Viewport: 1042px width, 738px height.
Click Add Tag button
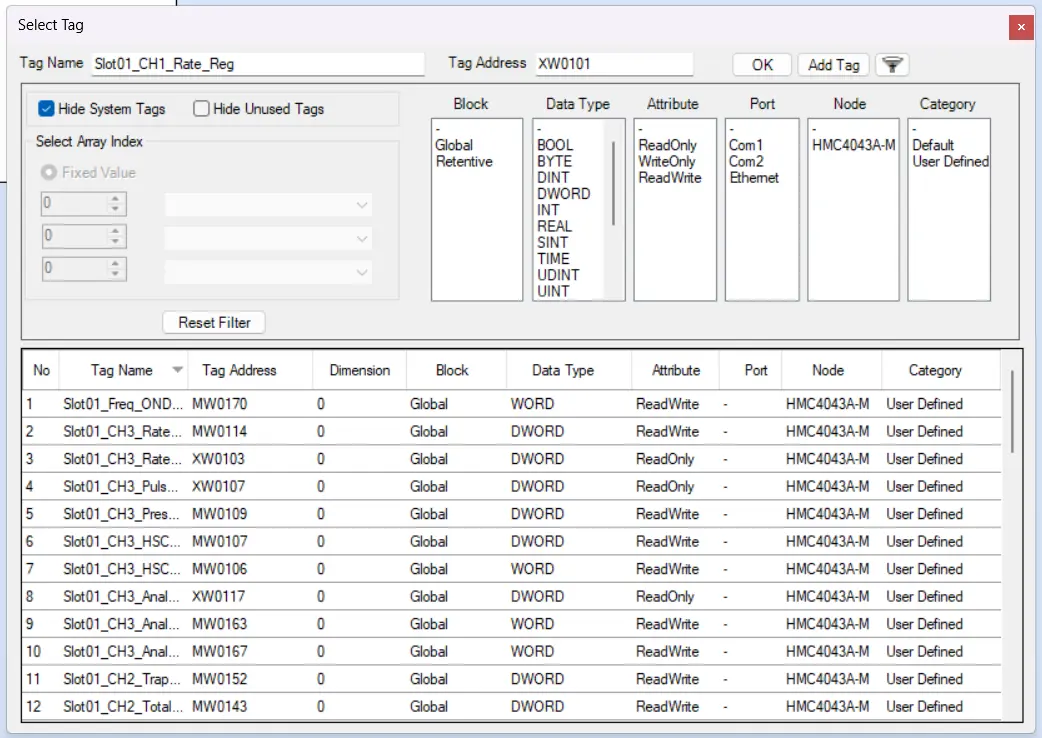[x=833, y=64]
